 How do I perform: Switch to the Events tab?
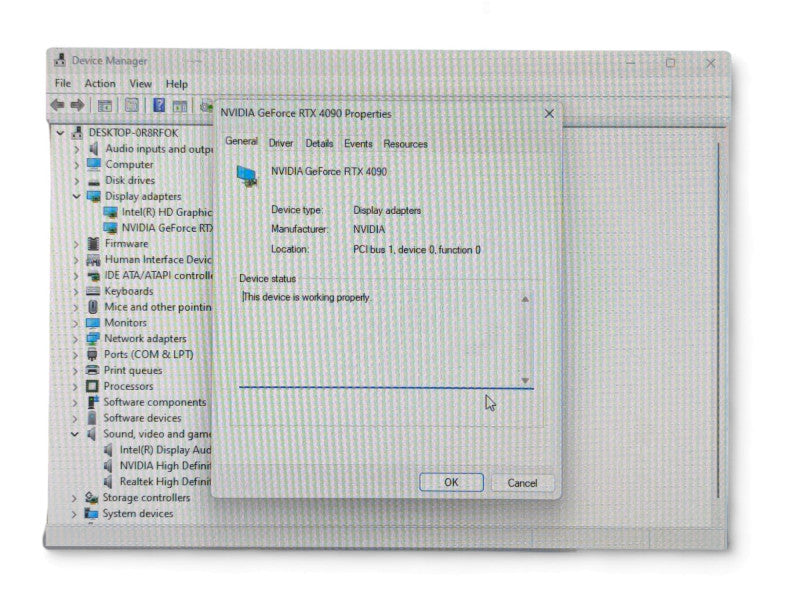[358, 144]
